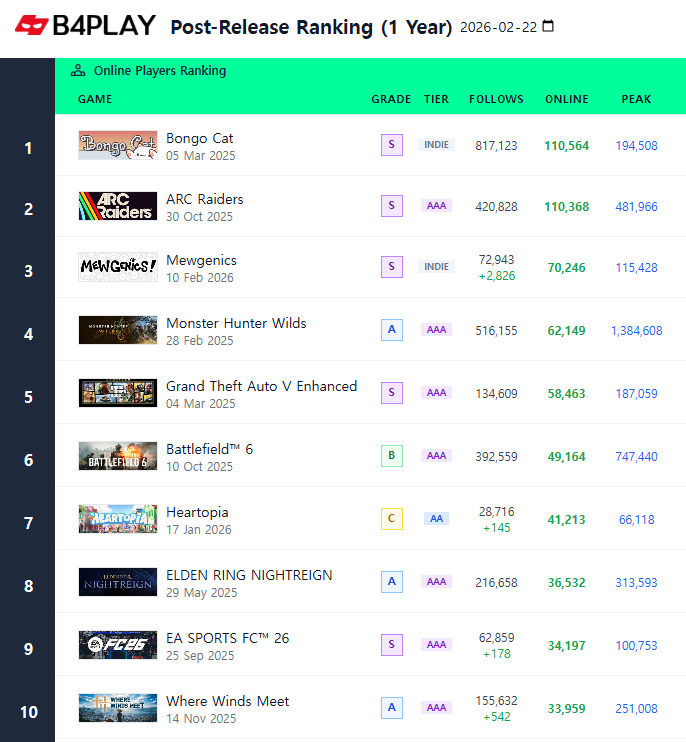
Task: Sort by the ONLINE column header
Action: (567, 99)
